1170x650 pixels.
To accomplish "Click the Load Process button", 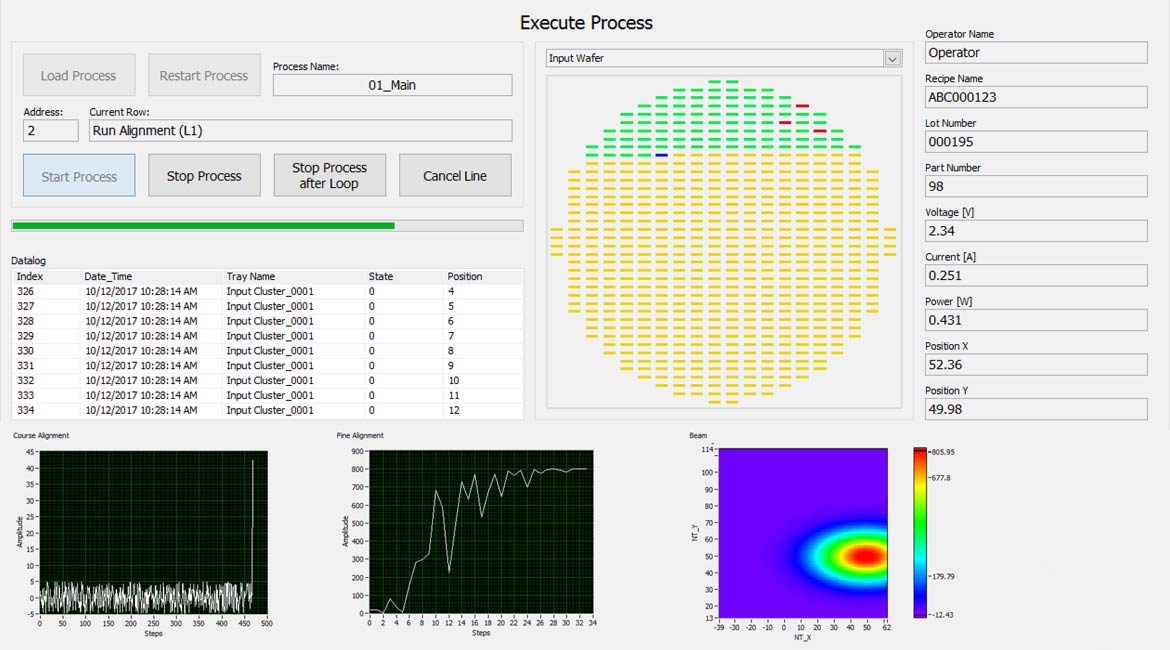I will pyautogui.click(x=78, y=74).
